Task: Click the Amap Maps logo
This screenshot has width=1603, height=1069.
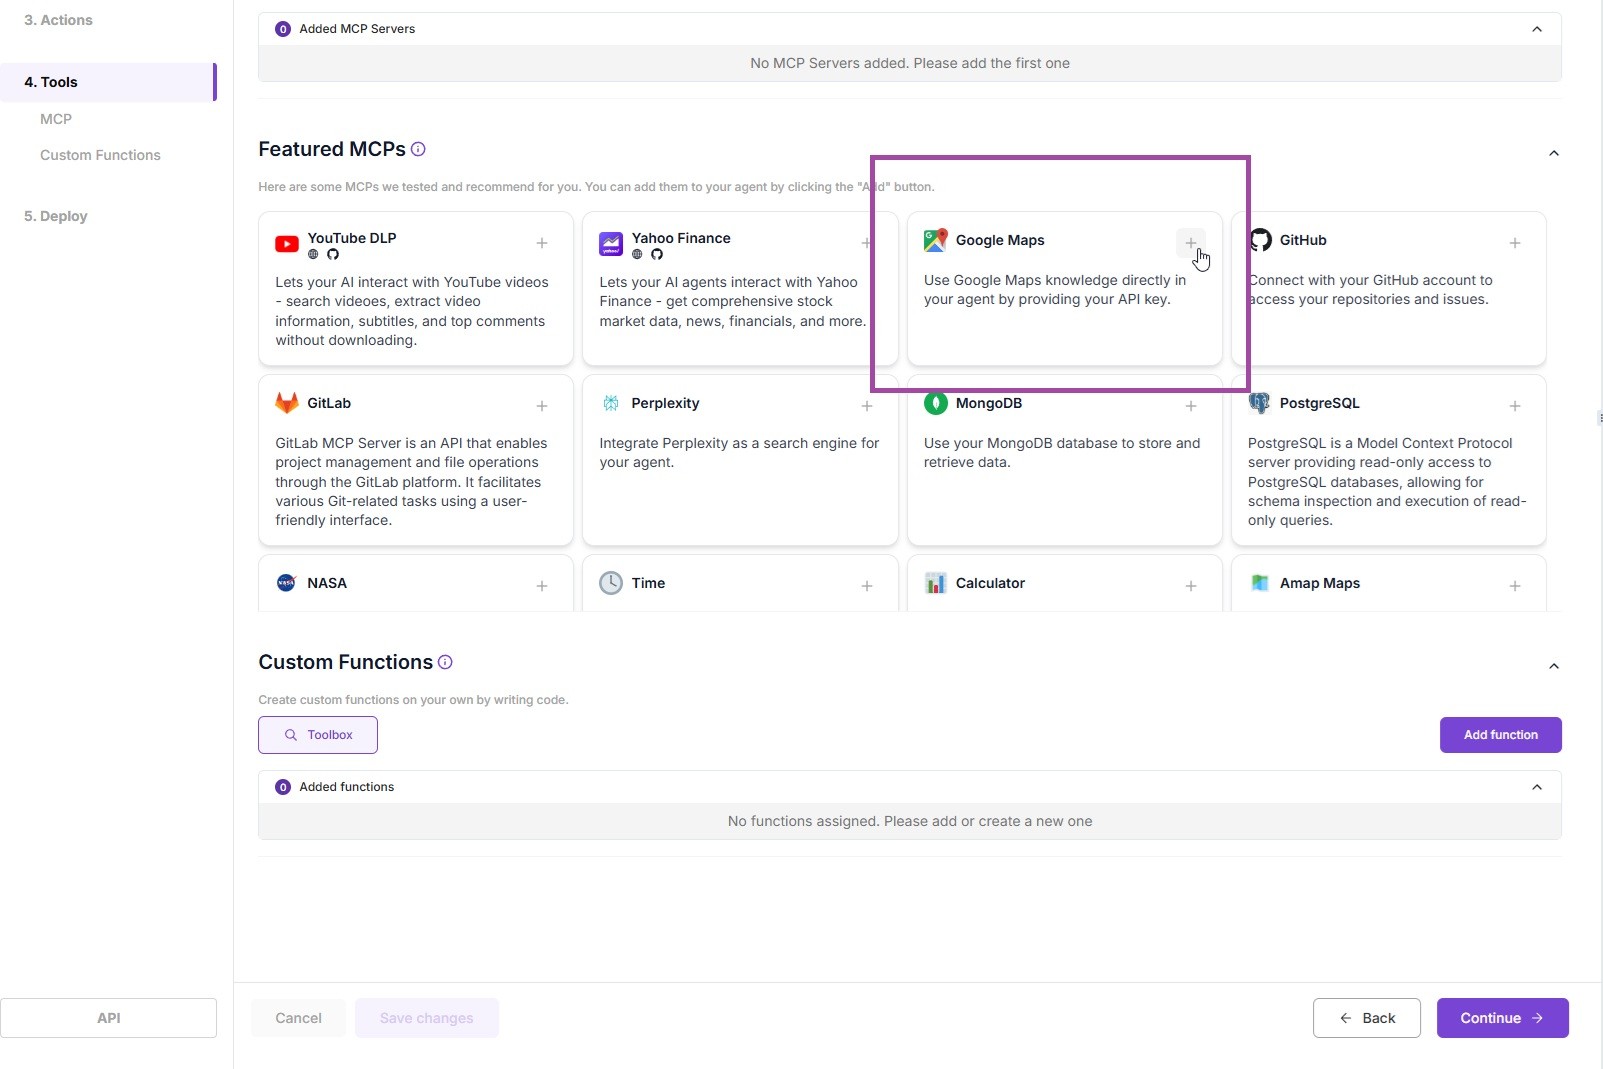Action: pyautogui.click(x=1260, y=583)
